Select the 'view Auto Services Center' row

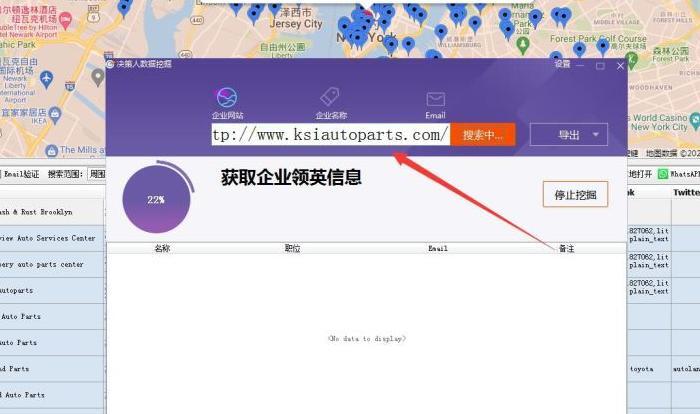pos(52,238)
